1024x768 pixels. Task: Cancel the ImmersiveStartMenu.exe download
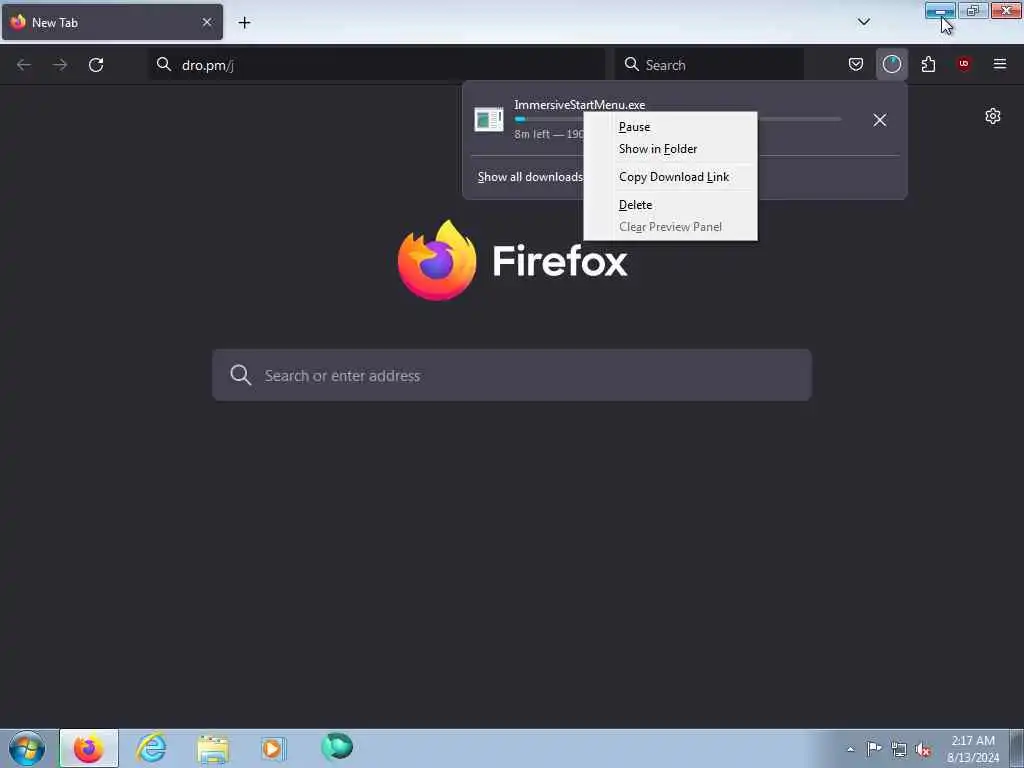tap(880, 120)
